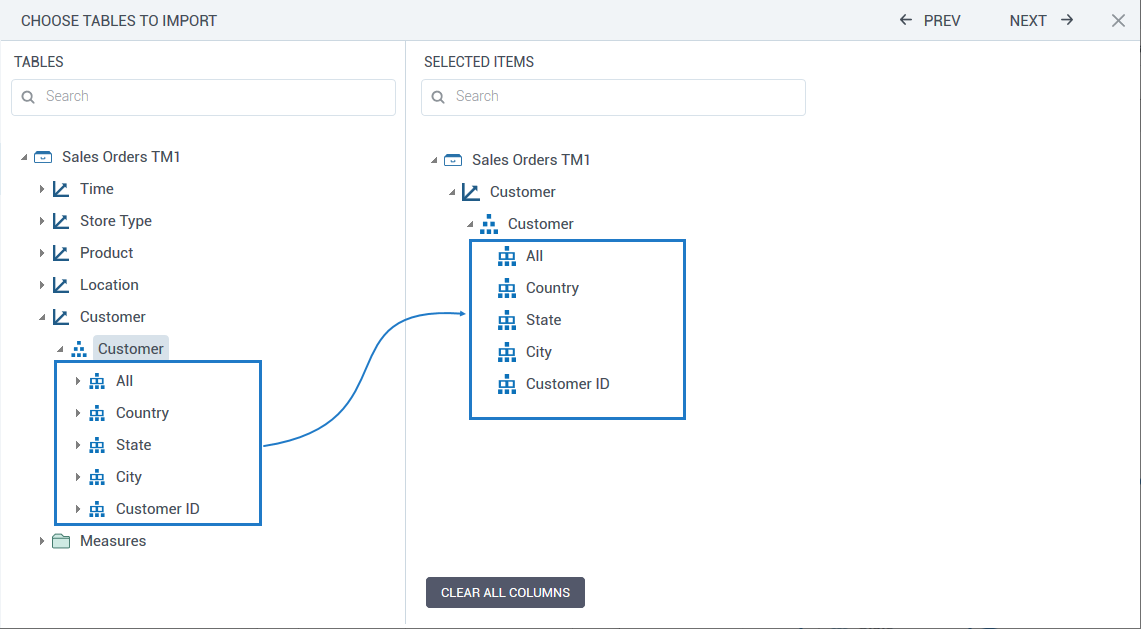Click the Customer ID level icon in Tables
Viewport: 1141px width, 629px height.
97,509
